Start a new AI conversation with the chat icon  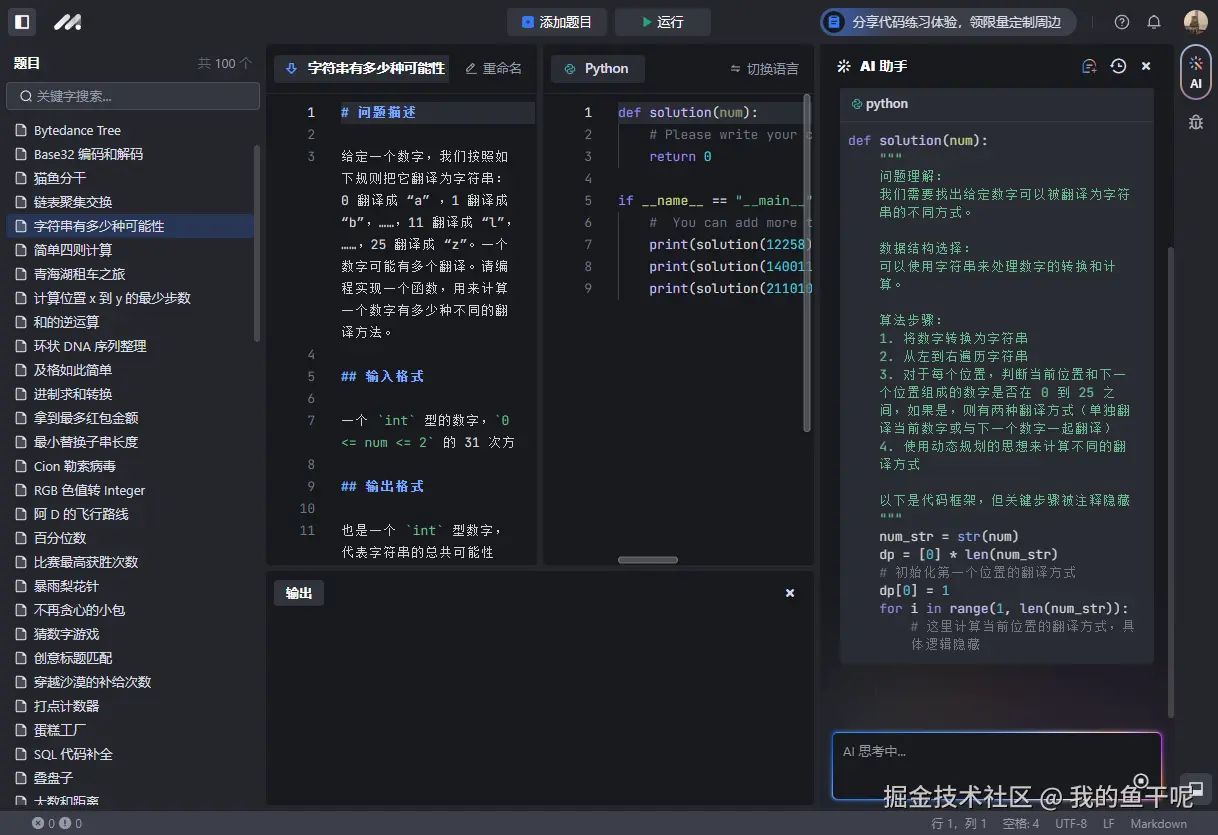(x=1089, y=65)
